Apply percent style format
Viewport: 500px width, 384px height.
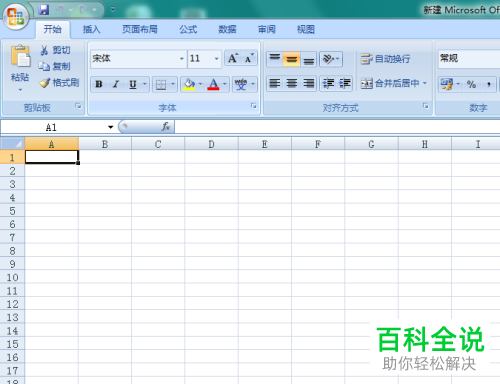[x=471, y=84]
